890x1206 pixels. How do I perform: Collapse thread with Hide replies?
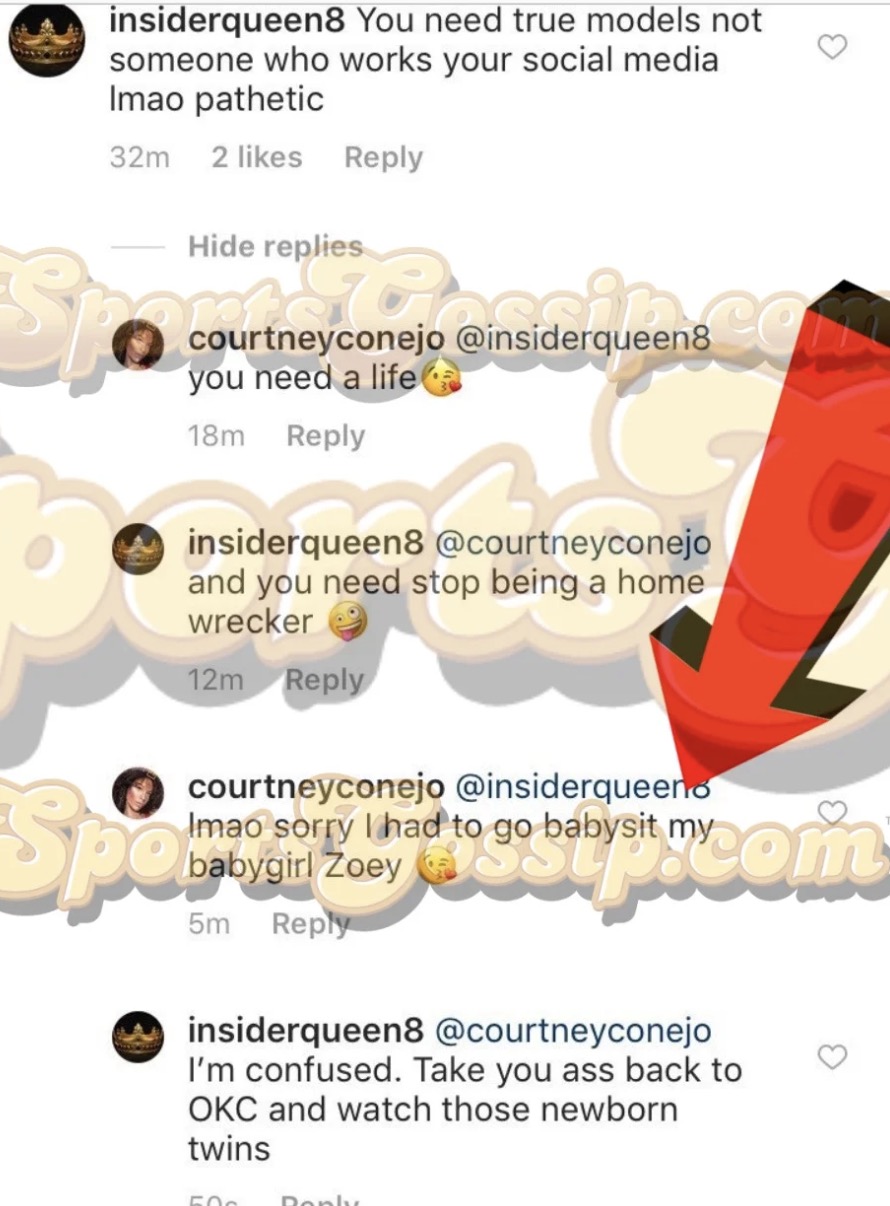[275, 246]
